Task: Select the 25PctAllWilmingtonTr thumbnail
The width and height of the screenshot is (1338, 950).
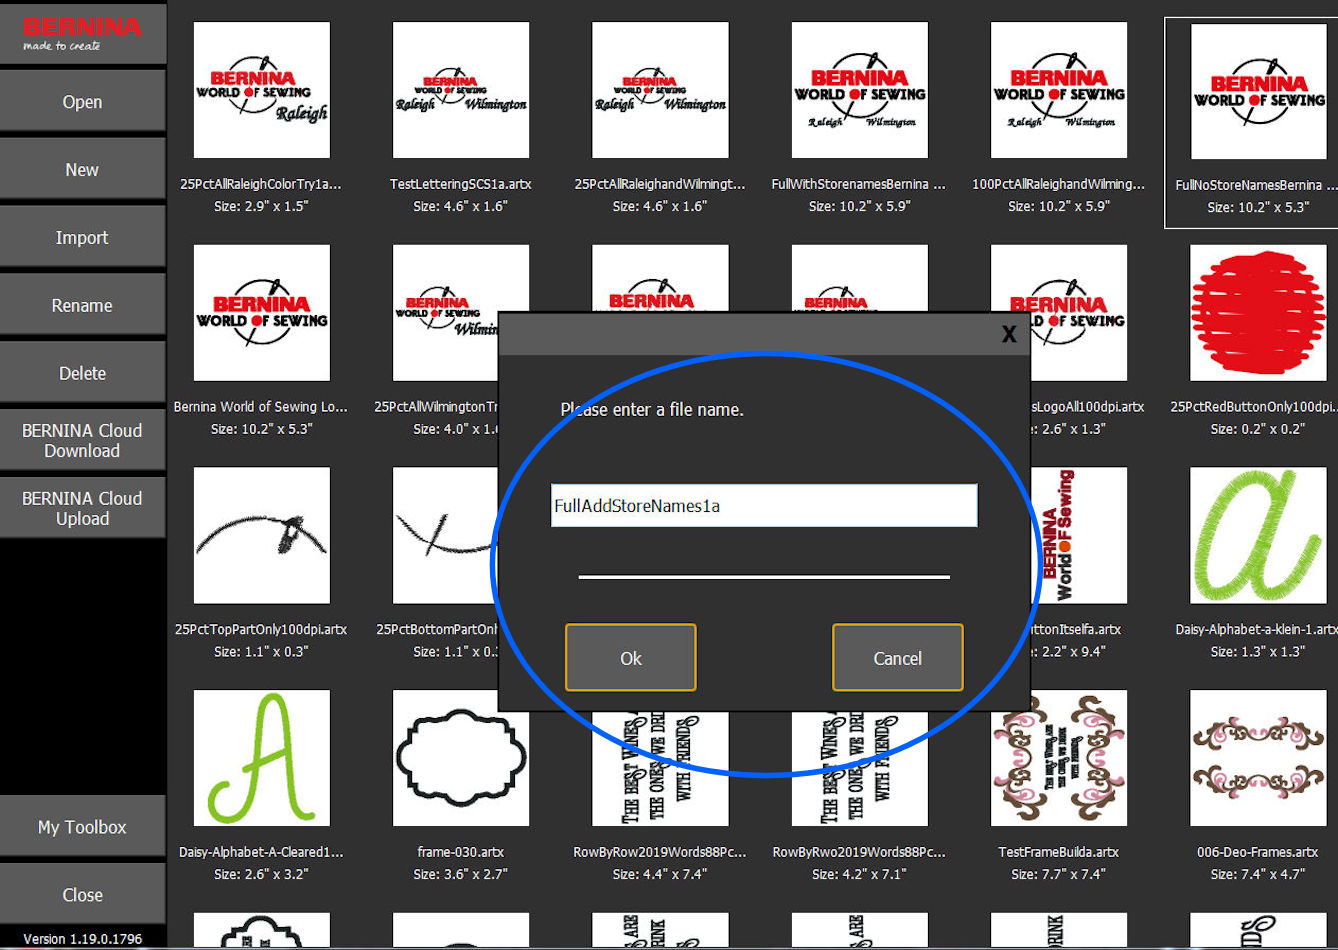Action: click(x=445, y=313)
